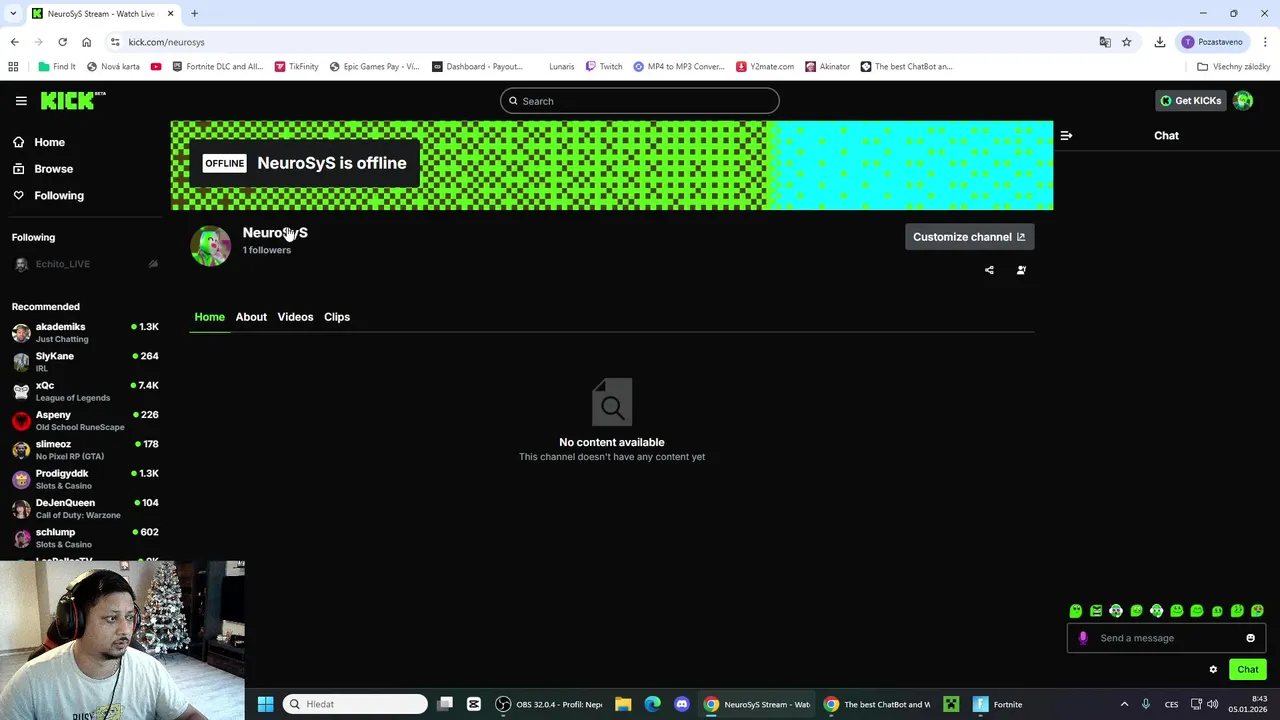Go to browser home button
The image size is (1280, 720).
coord(86,42)
